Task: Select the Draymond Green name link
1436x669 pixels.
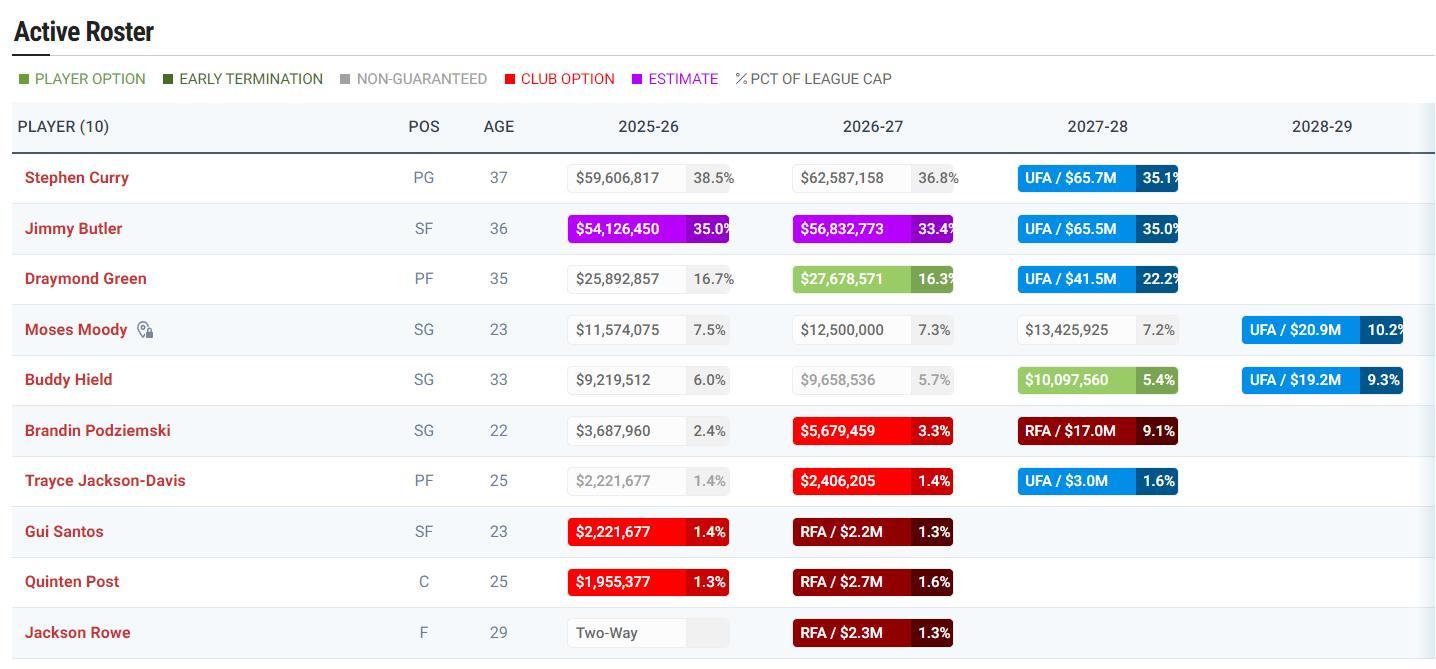Action: (85, 279)
